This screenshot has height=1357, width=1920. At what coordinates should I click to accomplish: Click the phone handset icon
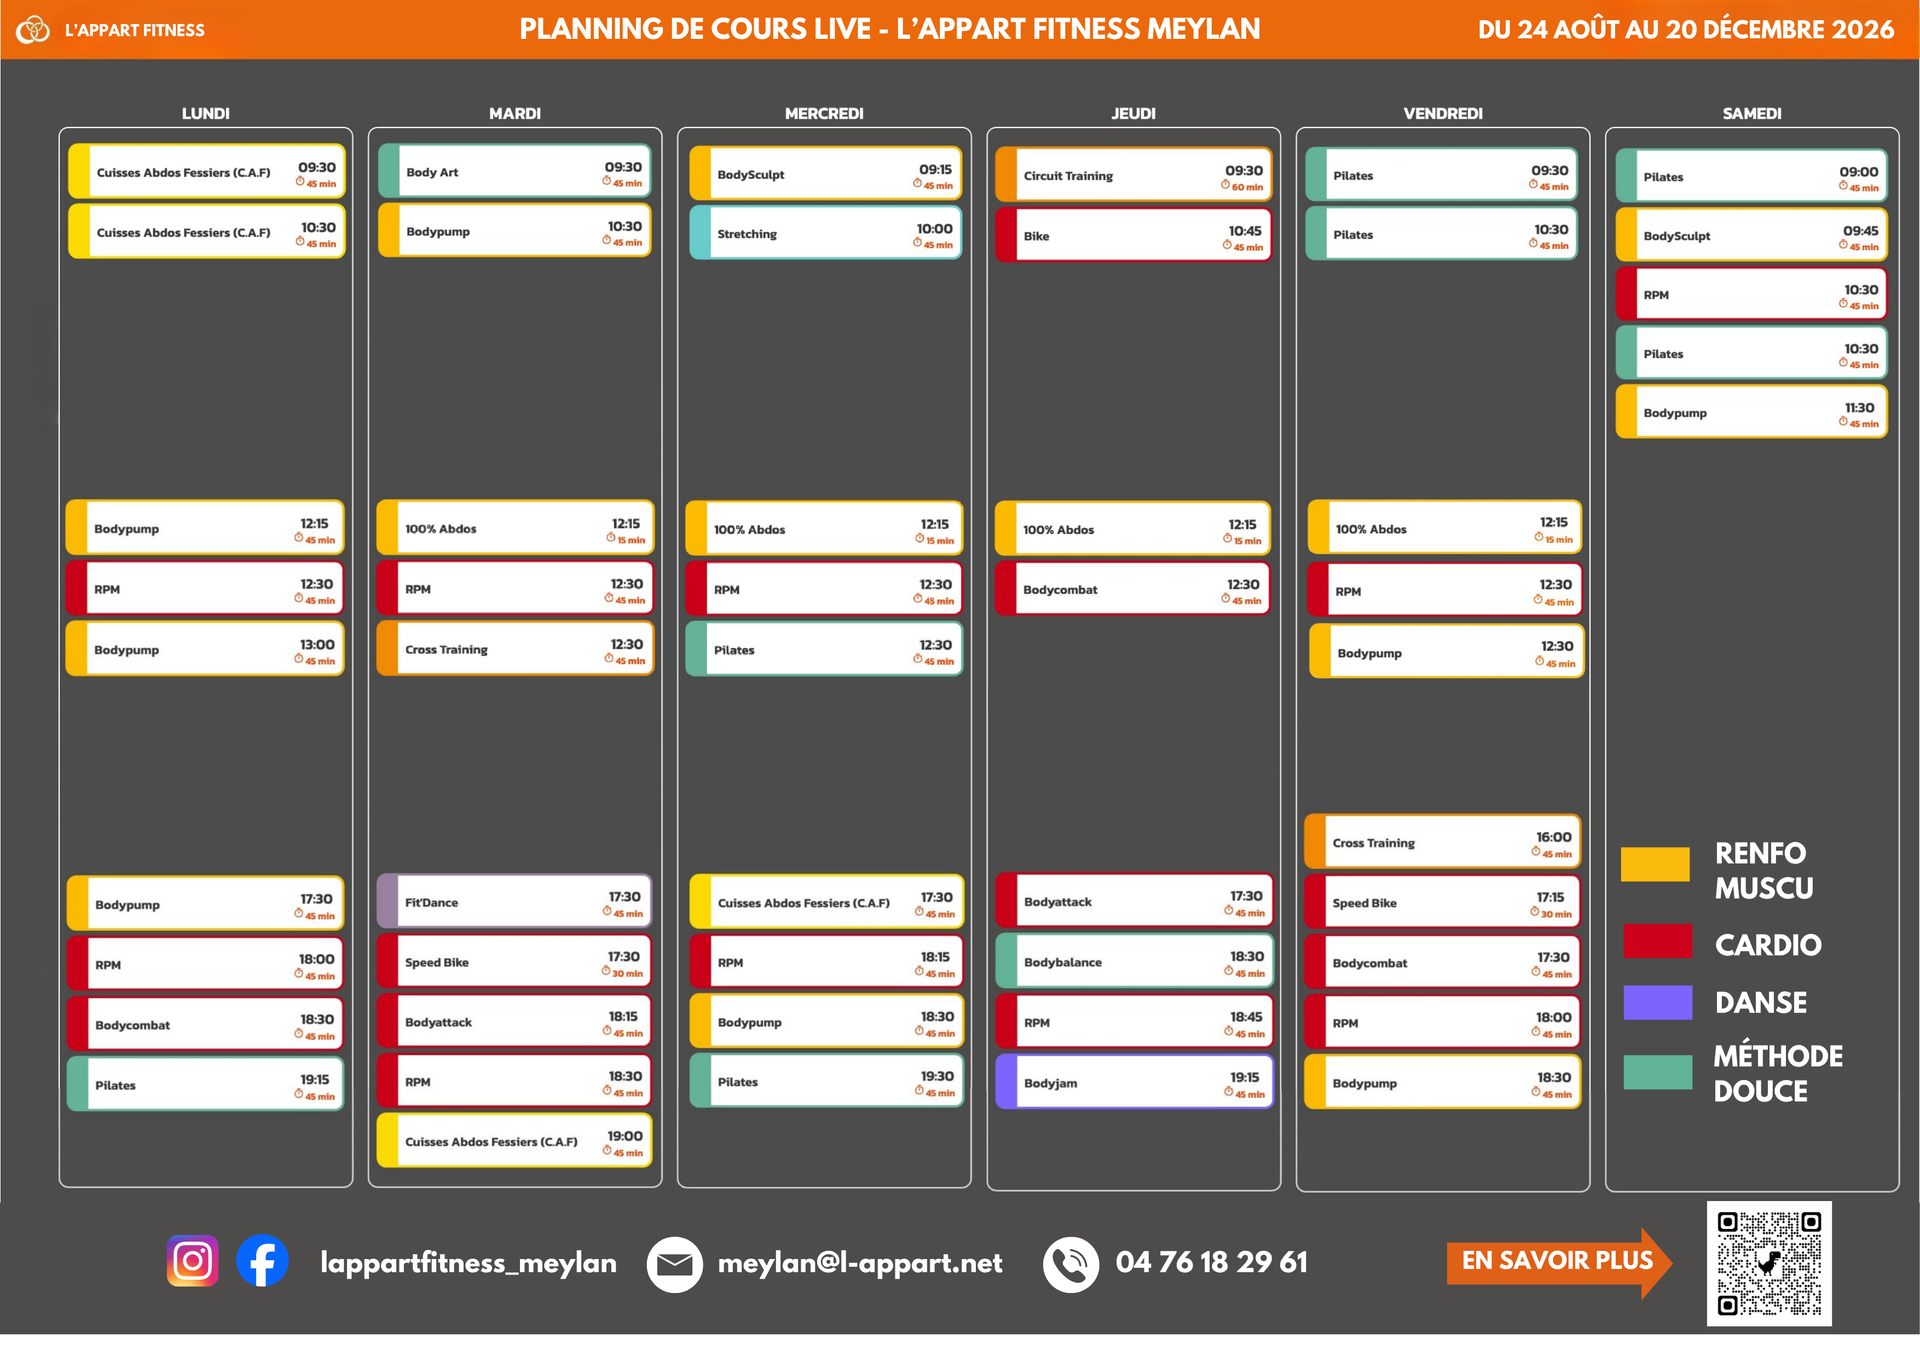[x=1071, y=1264]
